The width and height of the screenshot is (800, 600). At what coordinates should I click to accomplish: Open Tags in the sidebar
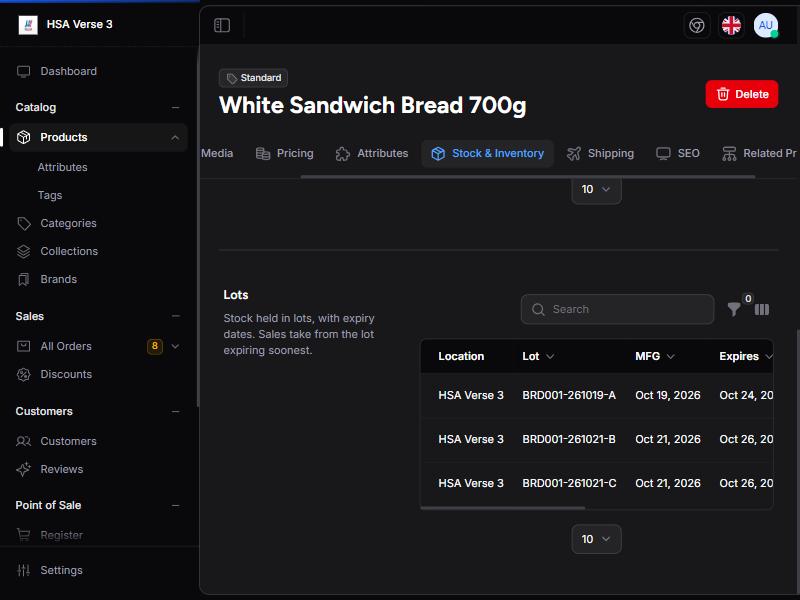click(x=50, y=195)
